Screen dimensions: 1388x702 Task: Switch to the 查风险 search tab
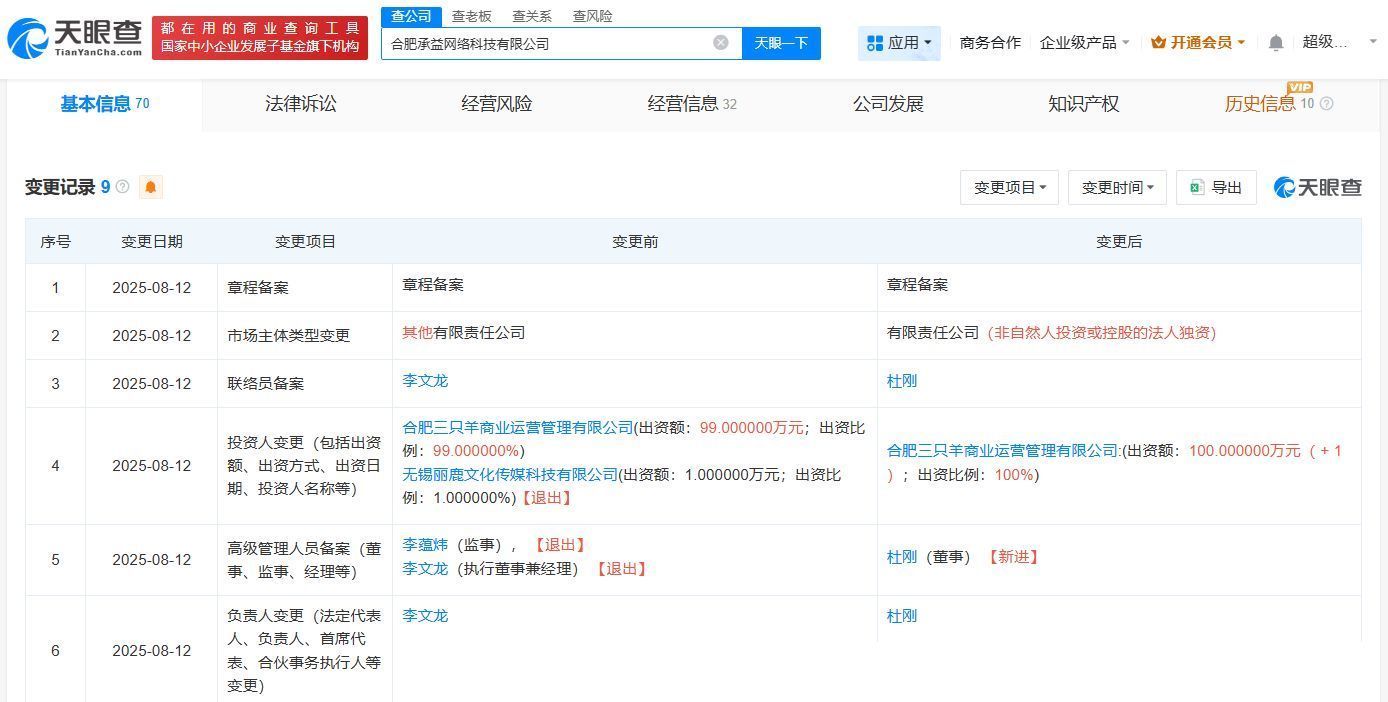pyautogui.click(x=592, y=16)
